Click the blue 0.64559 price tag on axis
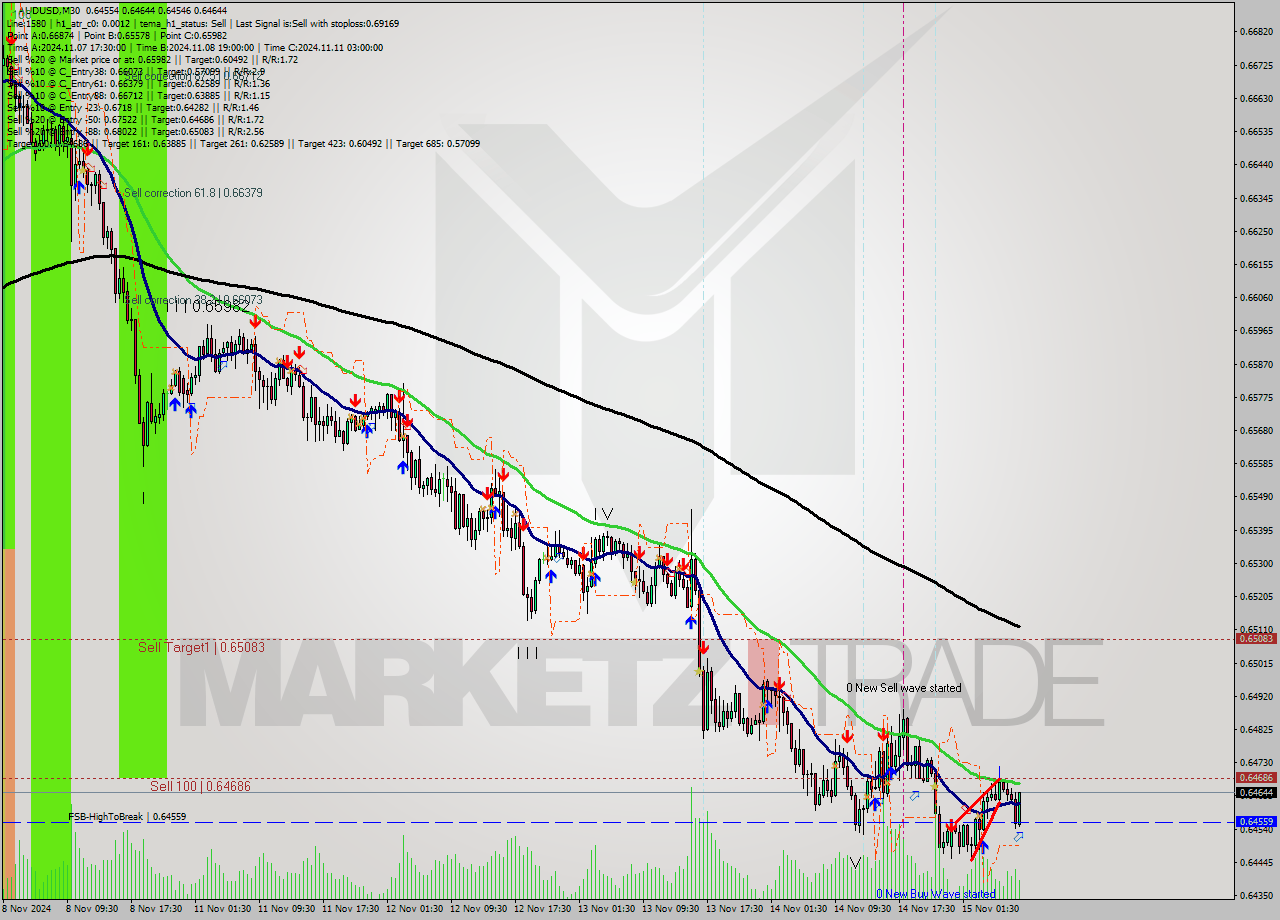 [x=1255, y=822]
